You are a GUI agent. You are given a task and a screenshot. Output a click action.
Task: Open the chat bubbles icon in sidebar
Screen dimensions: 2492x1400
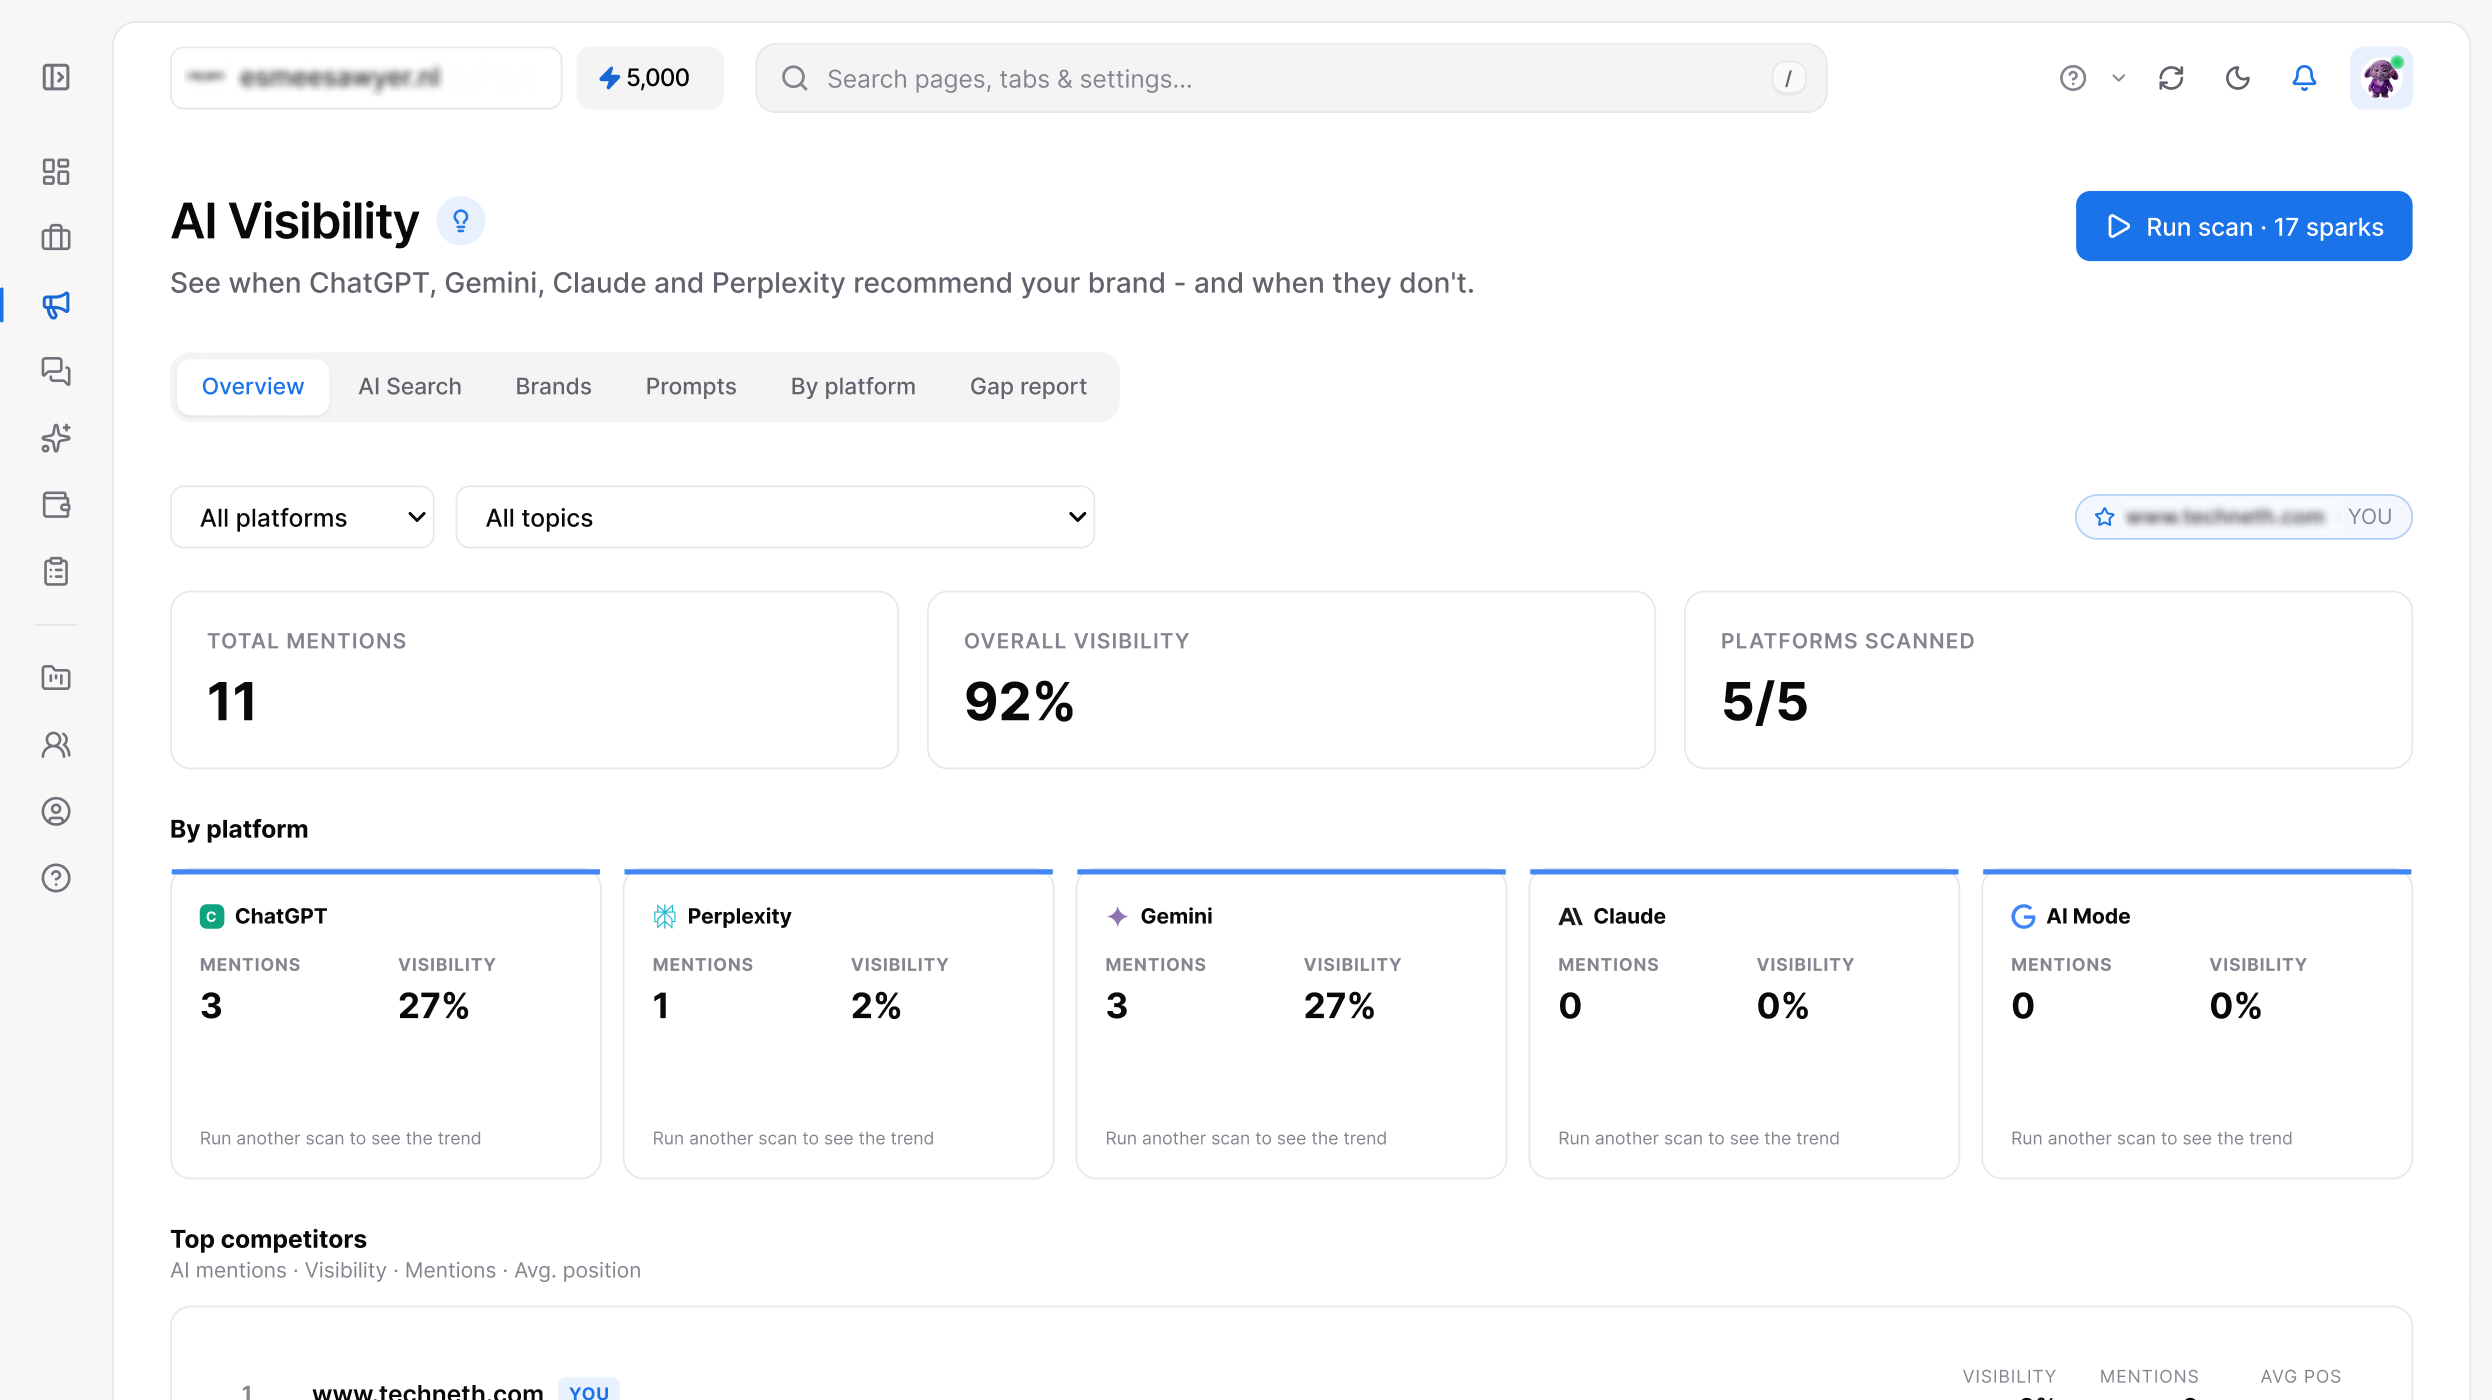56,371
